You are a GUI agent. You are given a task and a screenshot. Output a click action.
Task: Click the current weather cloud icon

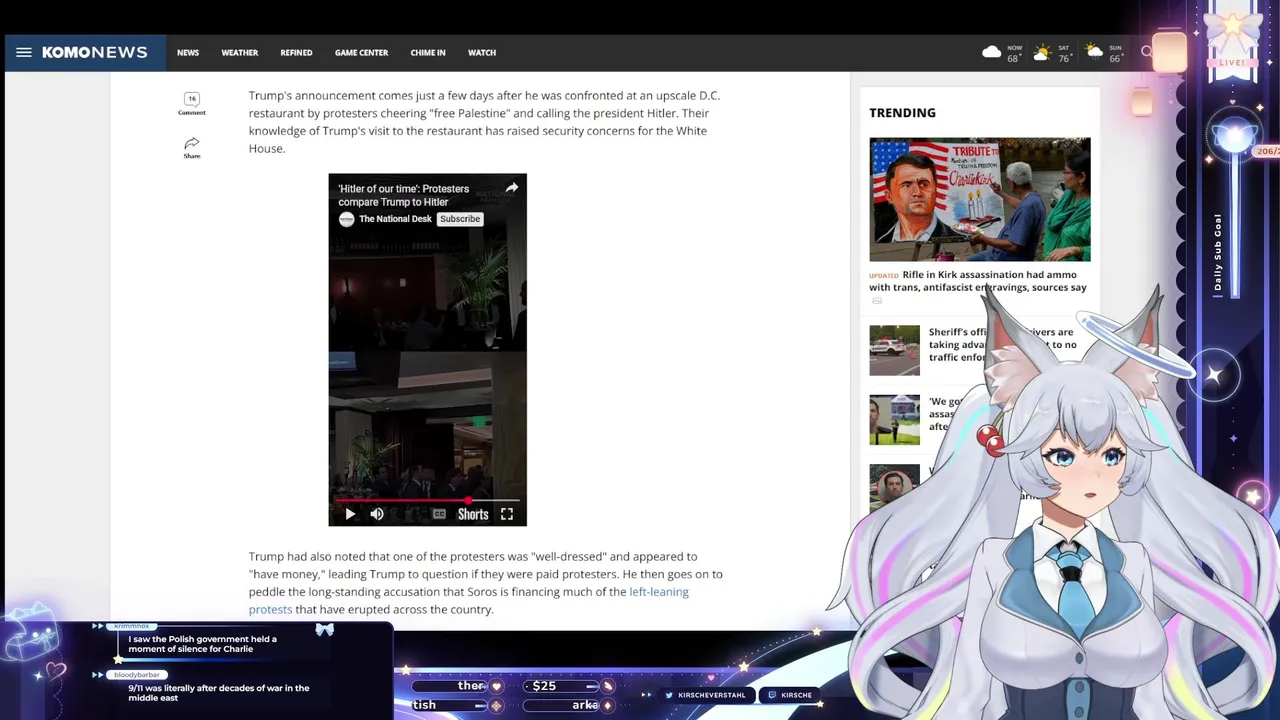992,52
